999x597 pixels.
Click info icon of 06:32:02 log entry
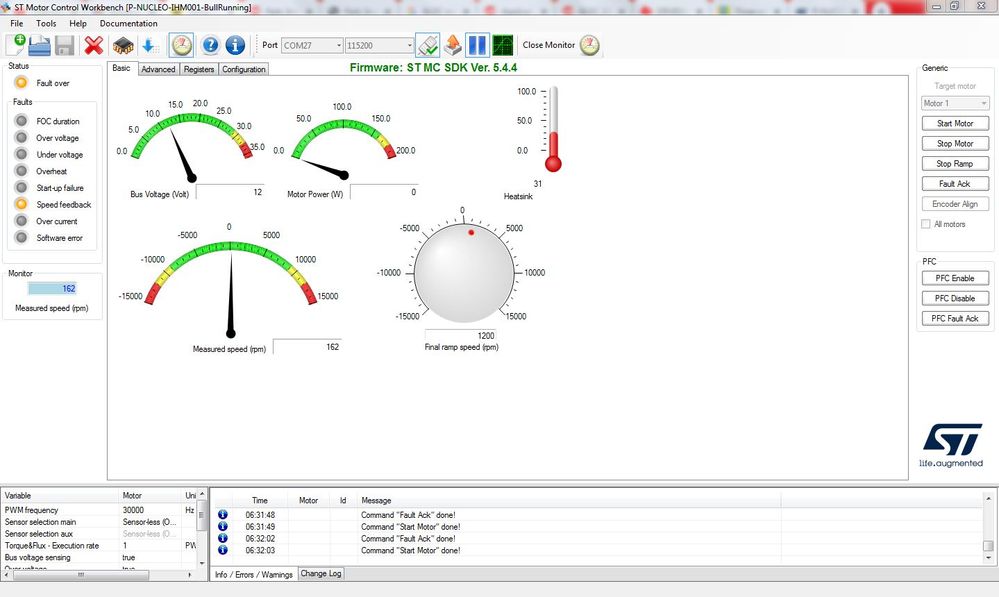click(222, 538)
